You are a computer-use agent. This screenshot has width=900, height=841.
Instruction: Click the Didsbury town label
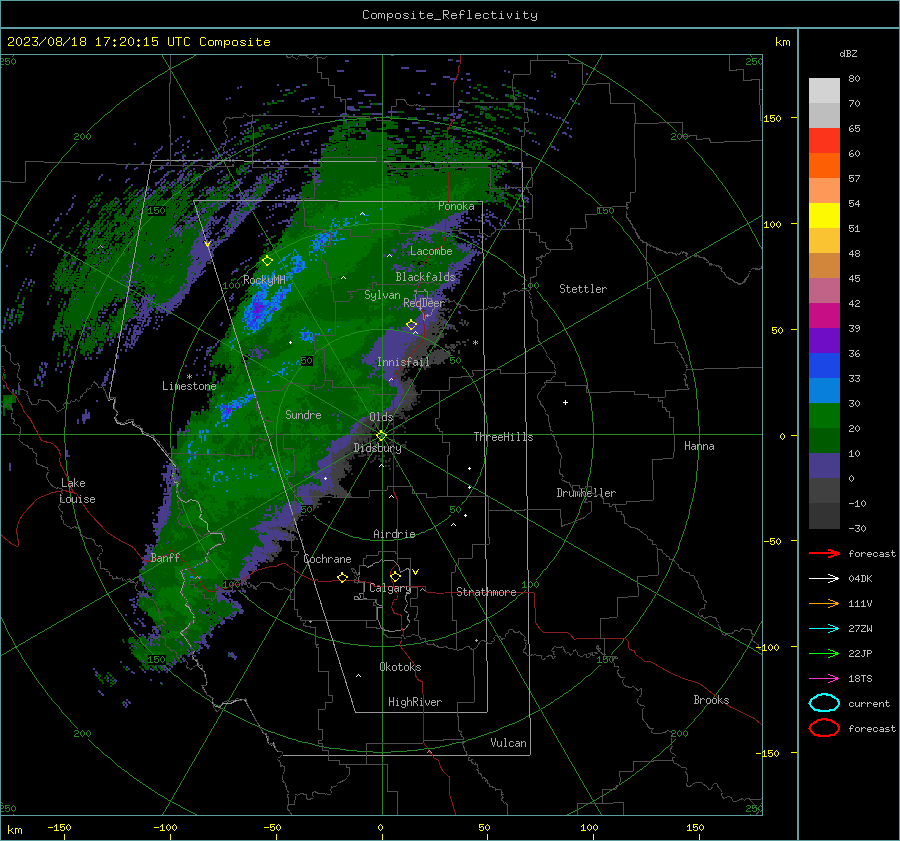click(x=377, y=448)
